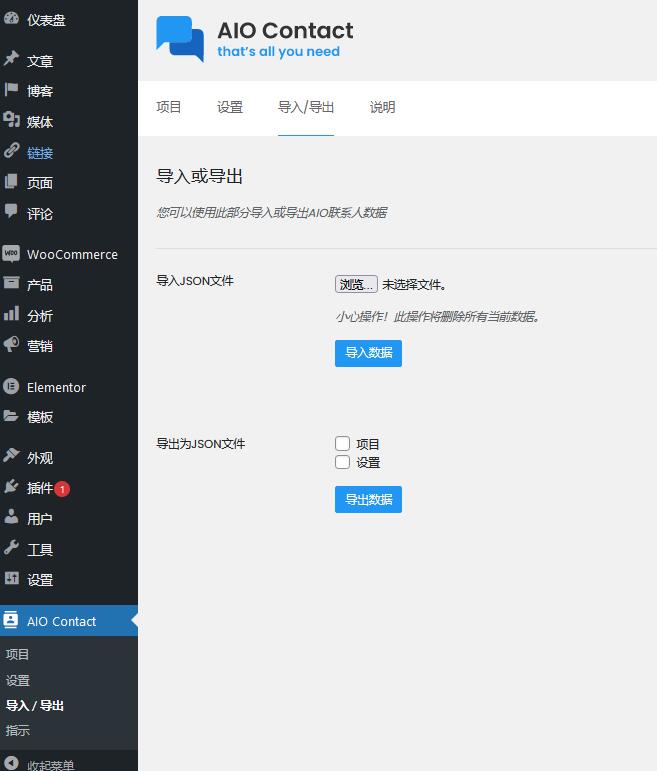Image resolution: width=657 pixels, height=771 pixels.
Task: Click the WooCommerce logo icon
Action: pyautogui.click(x=11, y=254)
